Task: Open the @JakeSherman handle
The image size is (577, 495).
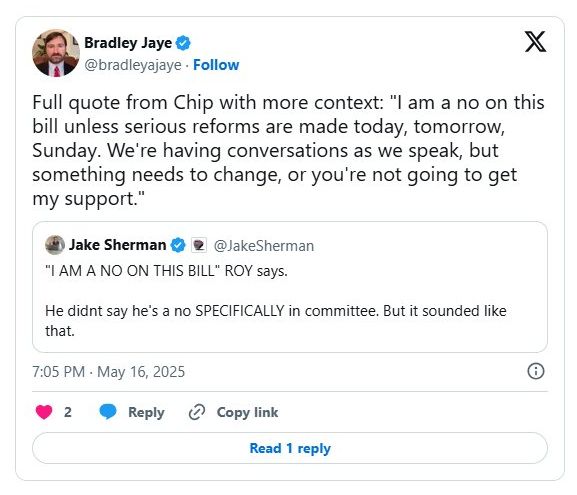Action: pyautogui.click(x=264, y=246)
